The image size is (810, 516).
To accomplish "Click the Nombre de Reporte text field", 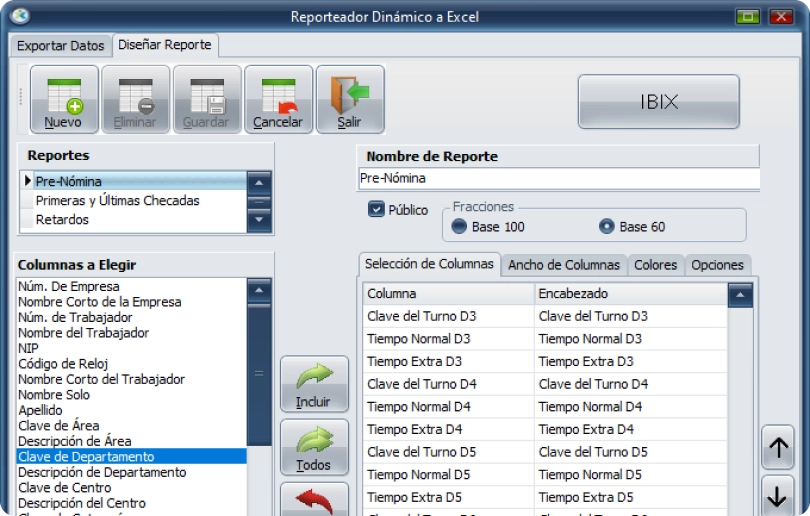I will (x=557, y=179).
